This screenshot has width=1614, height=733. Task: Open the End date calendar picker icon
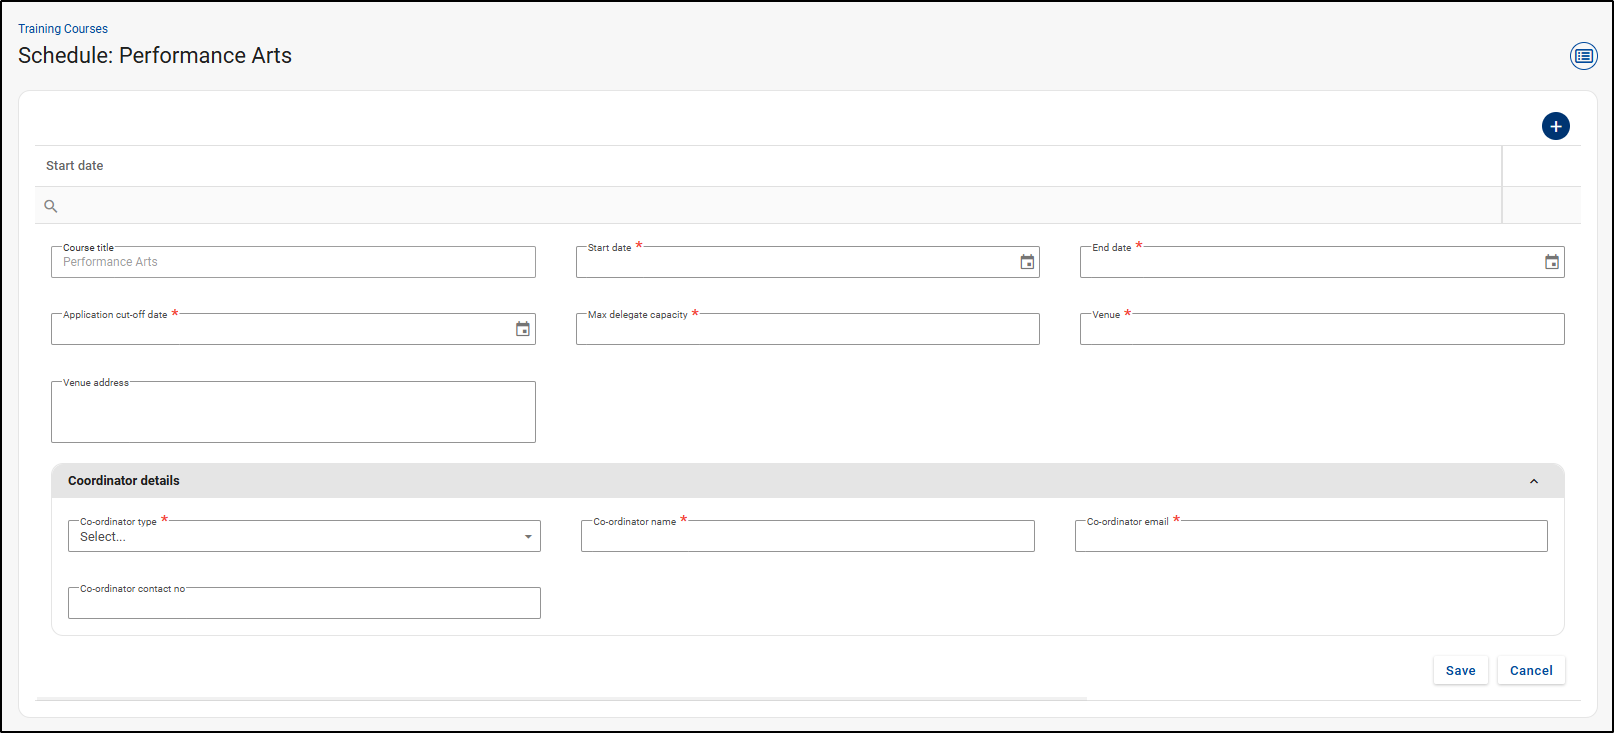[x=1551, y=262]
